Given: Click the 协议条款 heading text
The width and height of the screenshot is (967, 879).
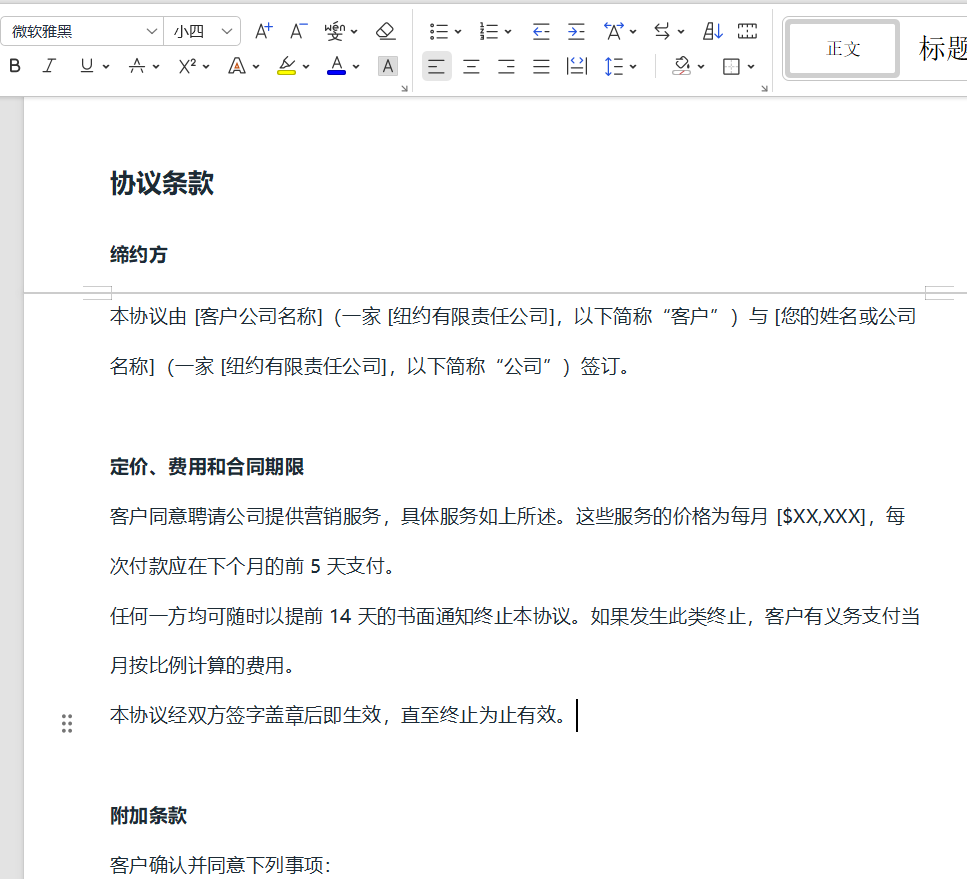Looking at the screenshot, I should click(x=162, y=183).
